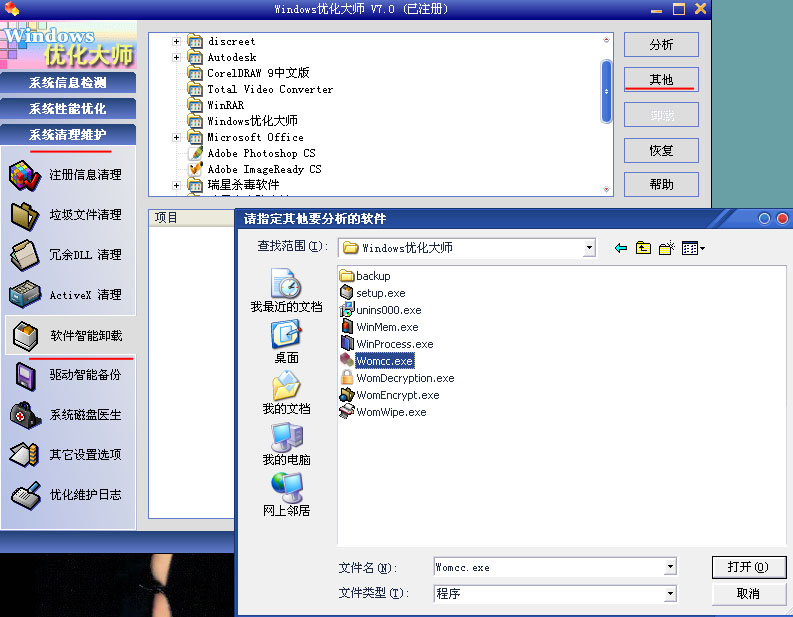This screenshot has width=793, height=617.
Task: Click the 恢复 button
Action: (x=661, y=150)
